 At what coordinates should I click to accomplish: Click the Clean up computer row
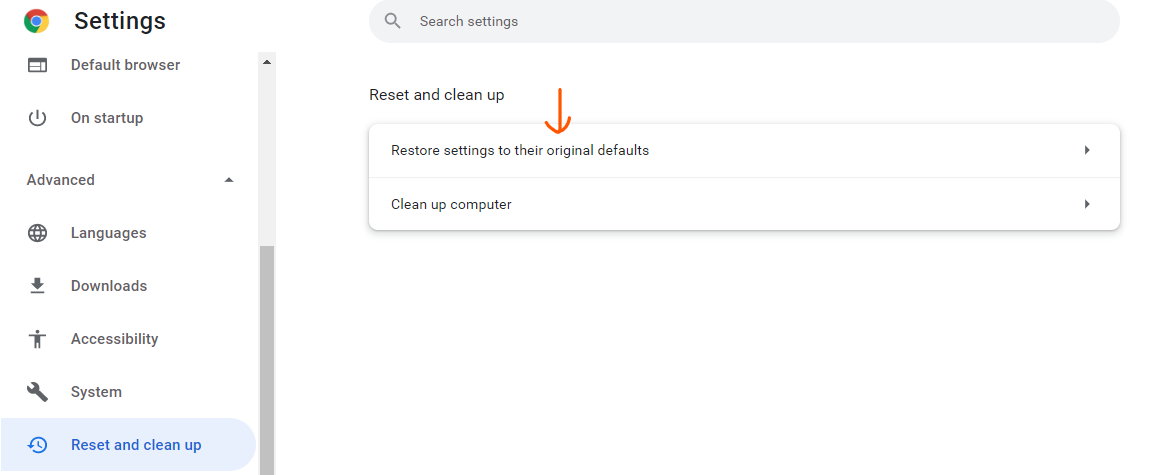744,203
